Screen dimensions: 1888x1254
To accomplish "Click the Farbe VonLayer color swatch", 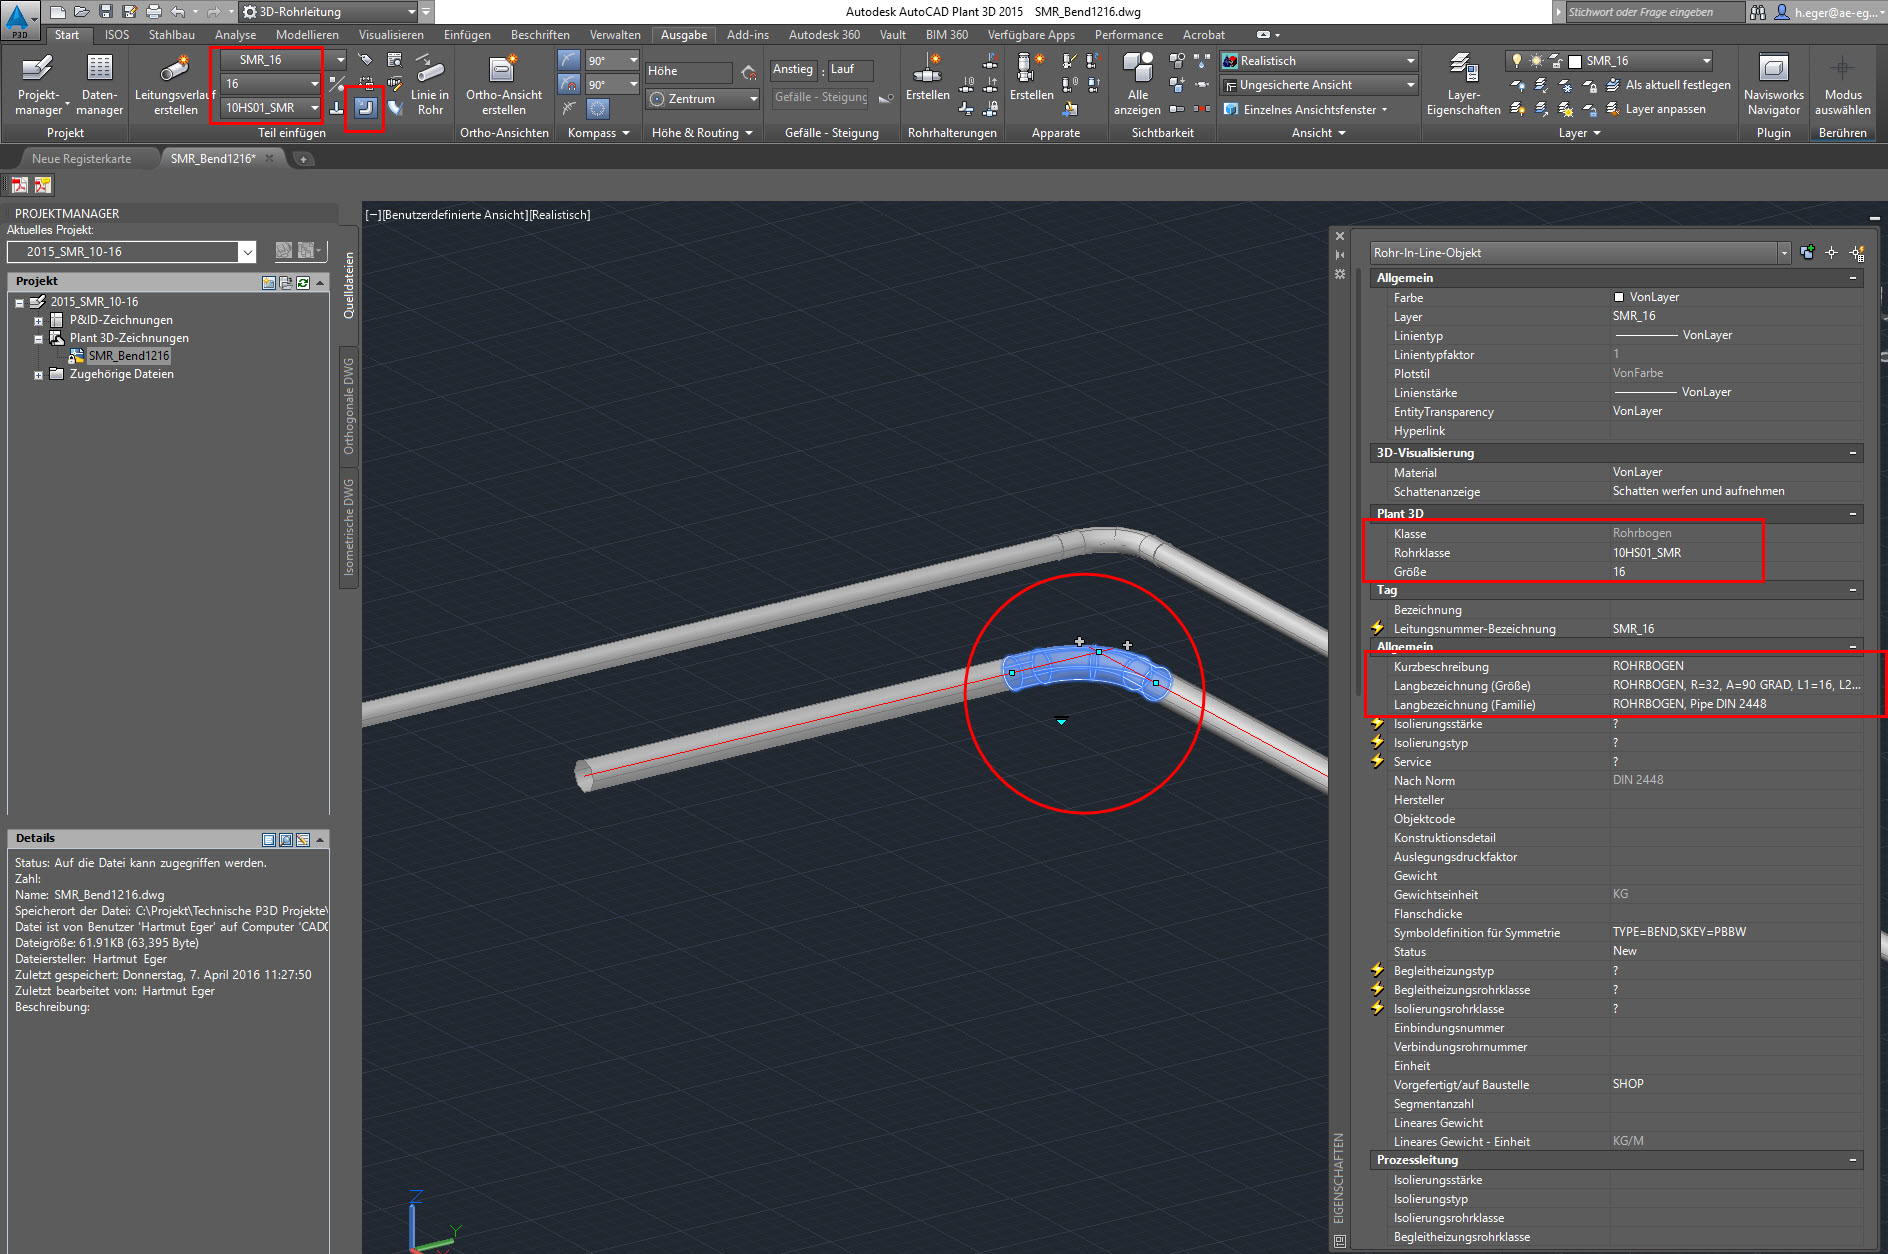I will tap(1619, 297).
